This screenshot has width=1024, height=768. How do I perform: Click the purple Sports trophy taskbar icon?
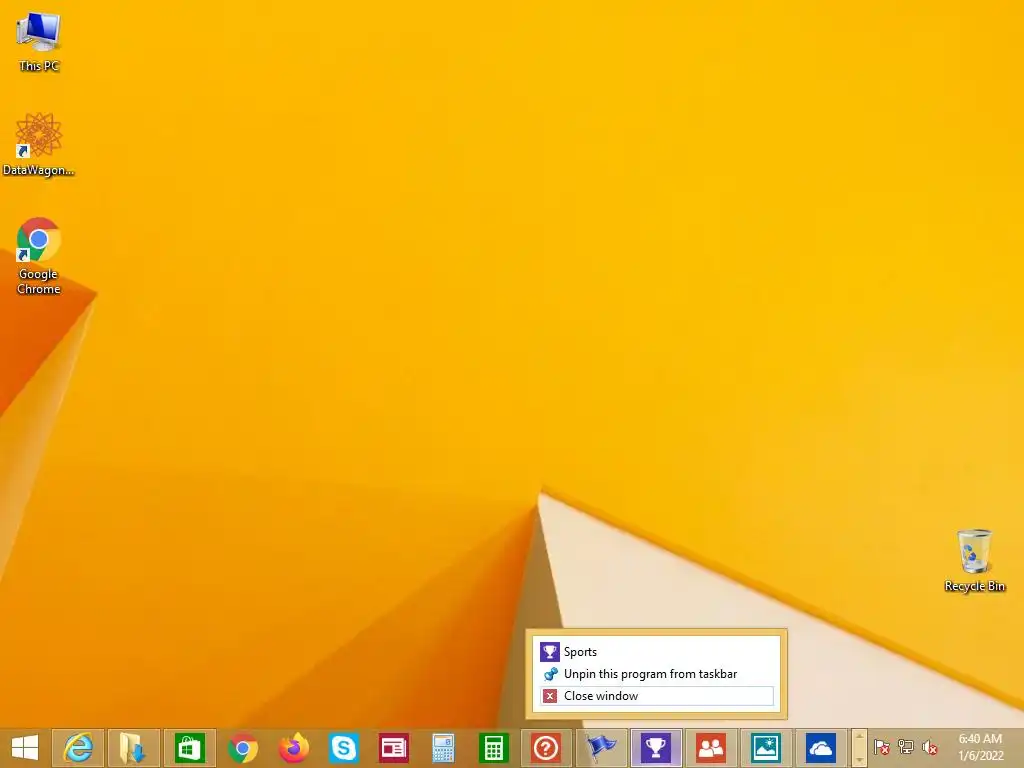(x=656, y=748)
